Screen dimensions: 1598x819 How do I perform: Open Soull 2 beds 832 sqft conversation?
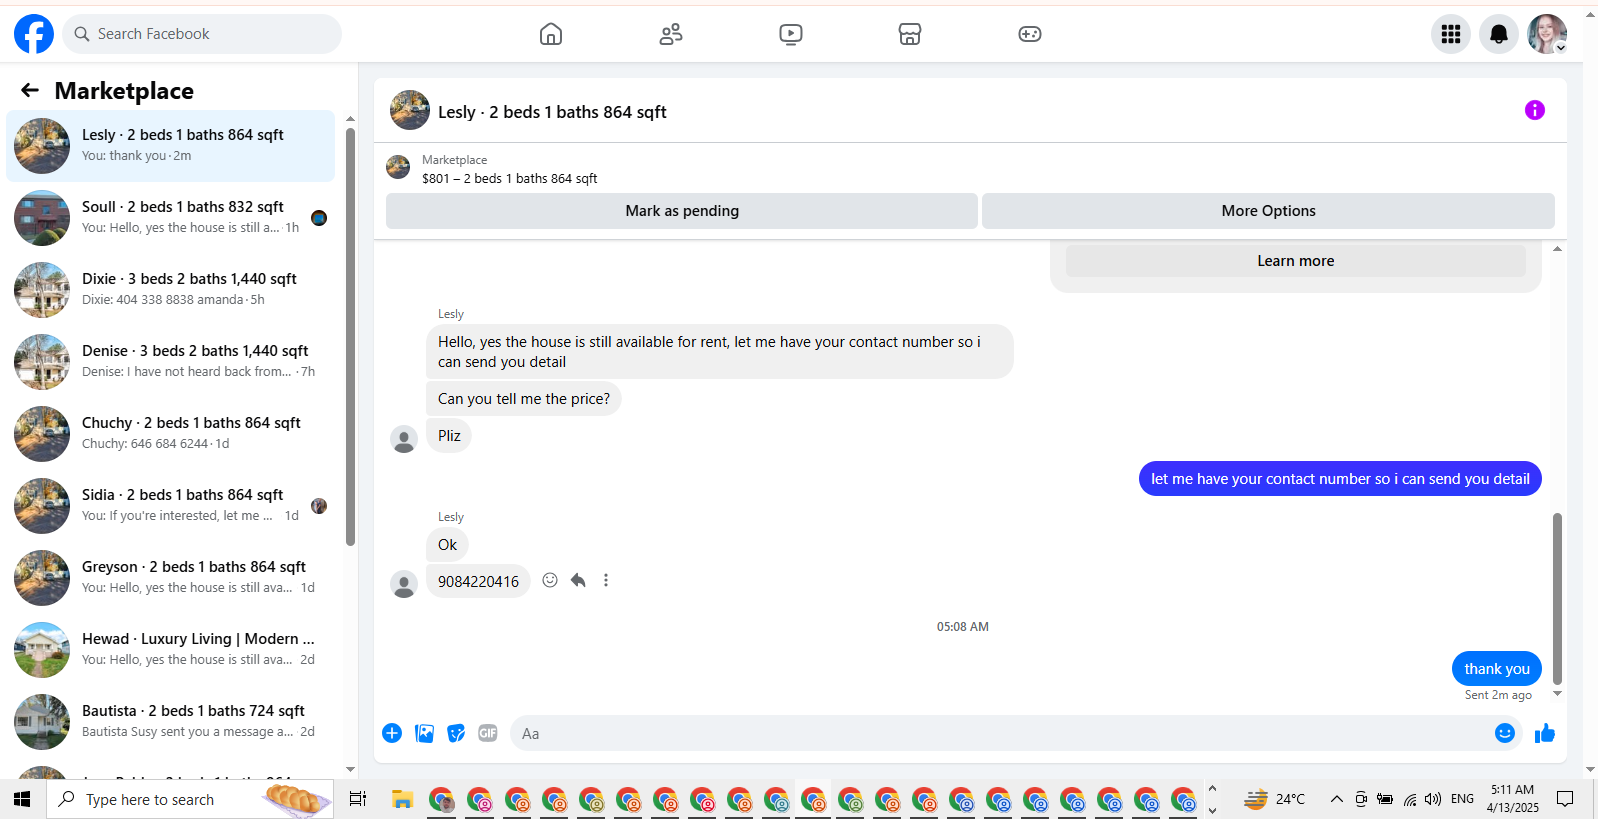click(171, 218)
